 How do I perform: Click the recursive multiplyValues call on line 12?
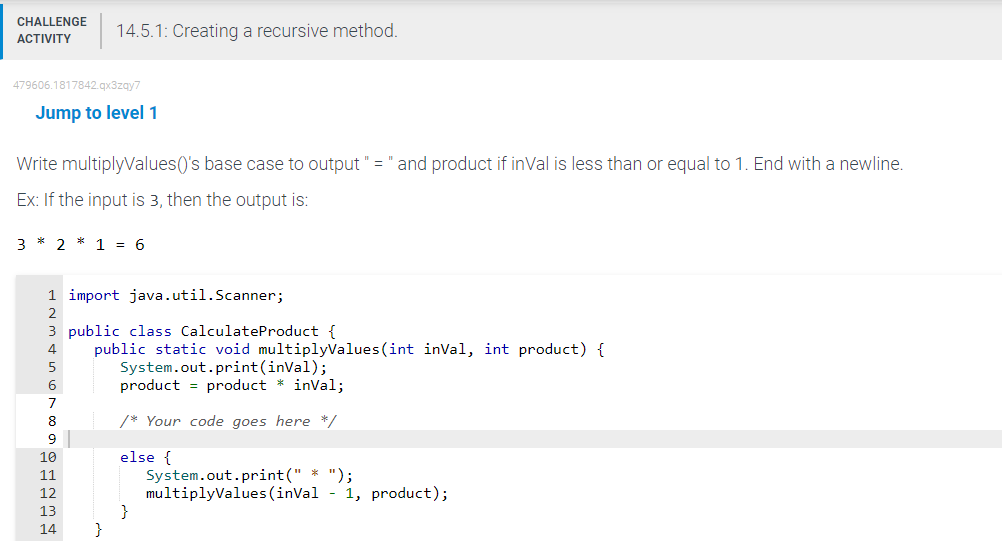pyautogui.click(x=297, y=493)
